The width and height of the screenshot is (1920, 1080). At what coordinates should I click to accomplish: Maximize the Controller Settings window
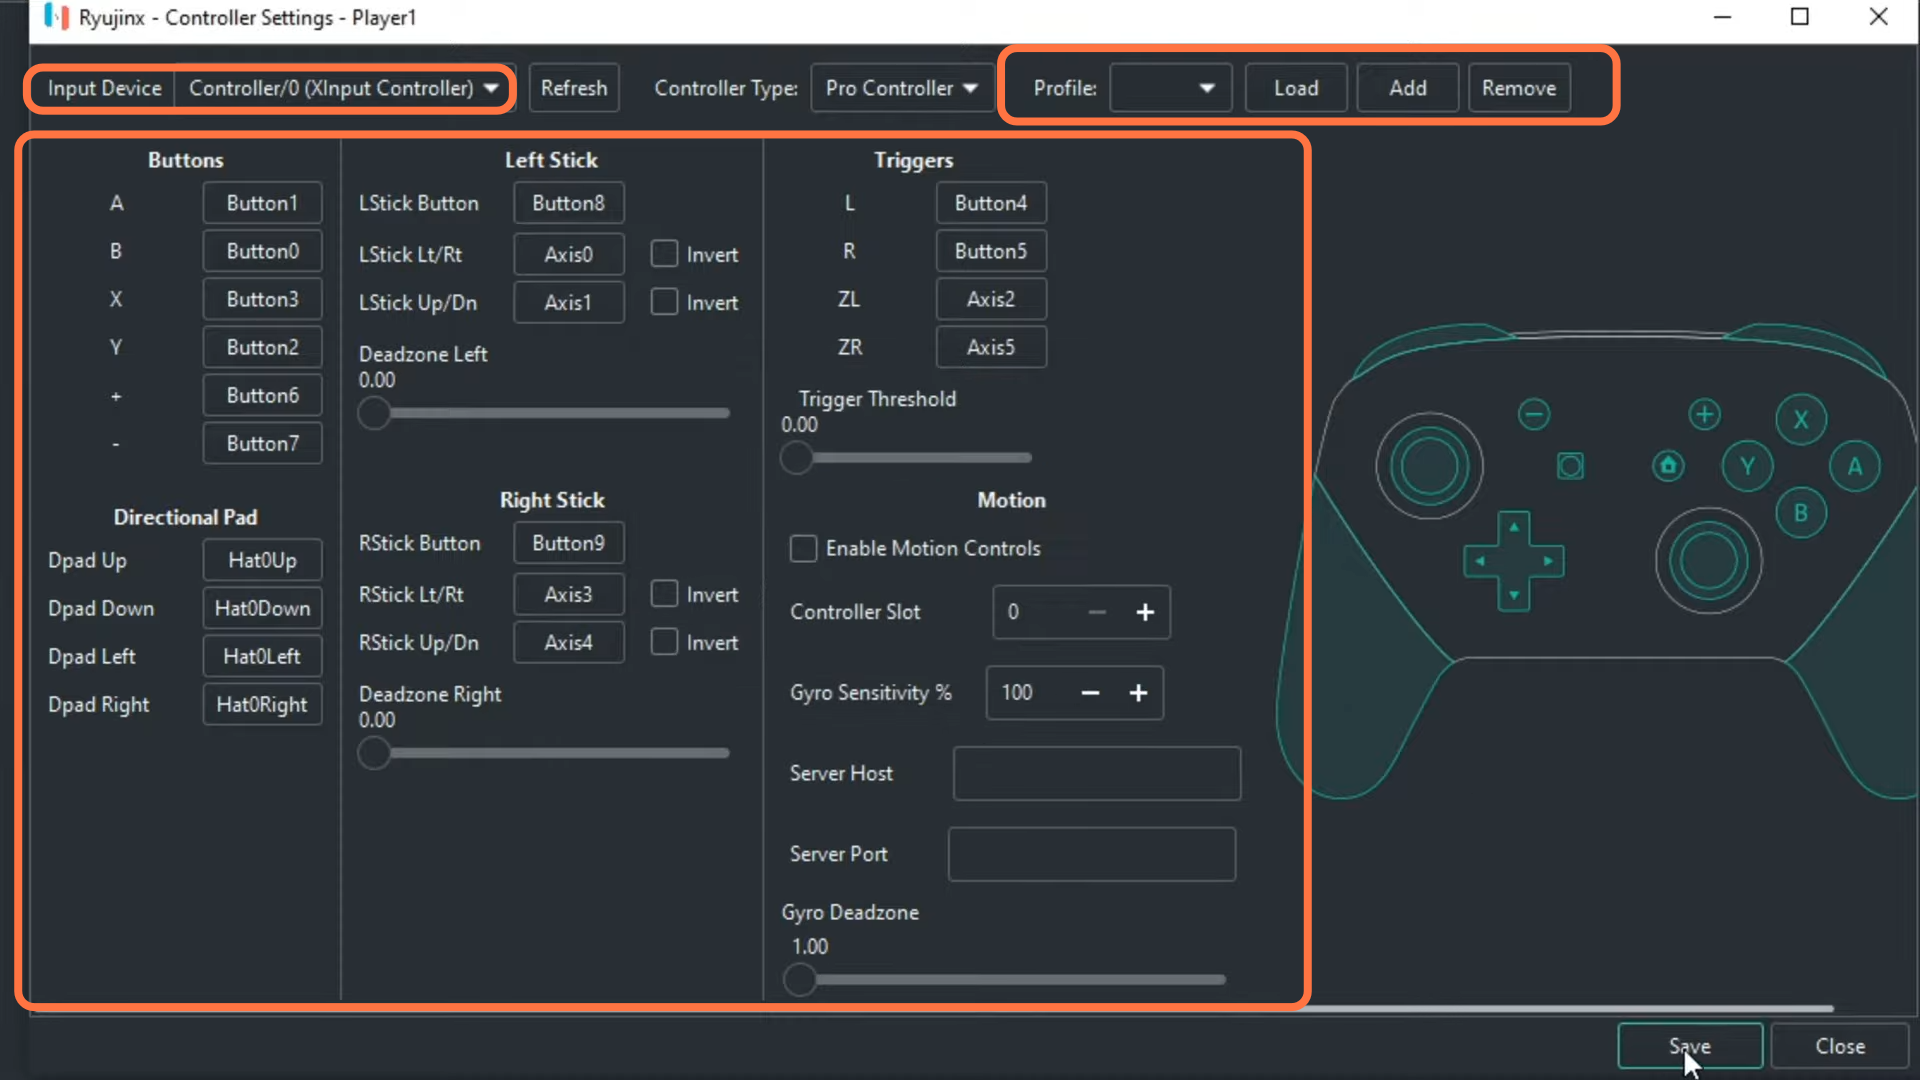tap(1800, 17)
